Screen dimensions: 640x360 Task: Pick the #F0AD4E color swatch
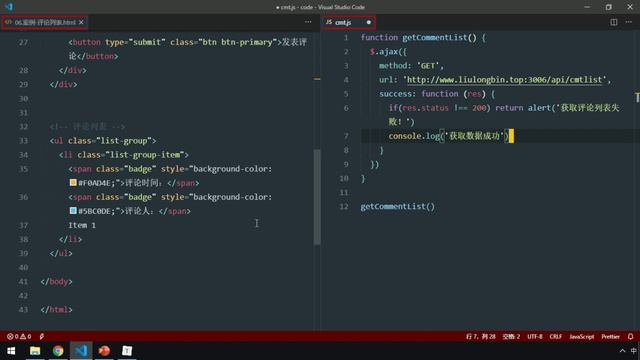73,182
